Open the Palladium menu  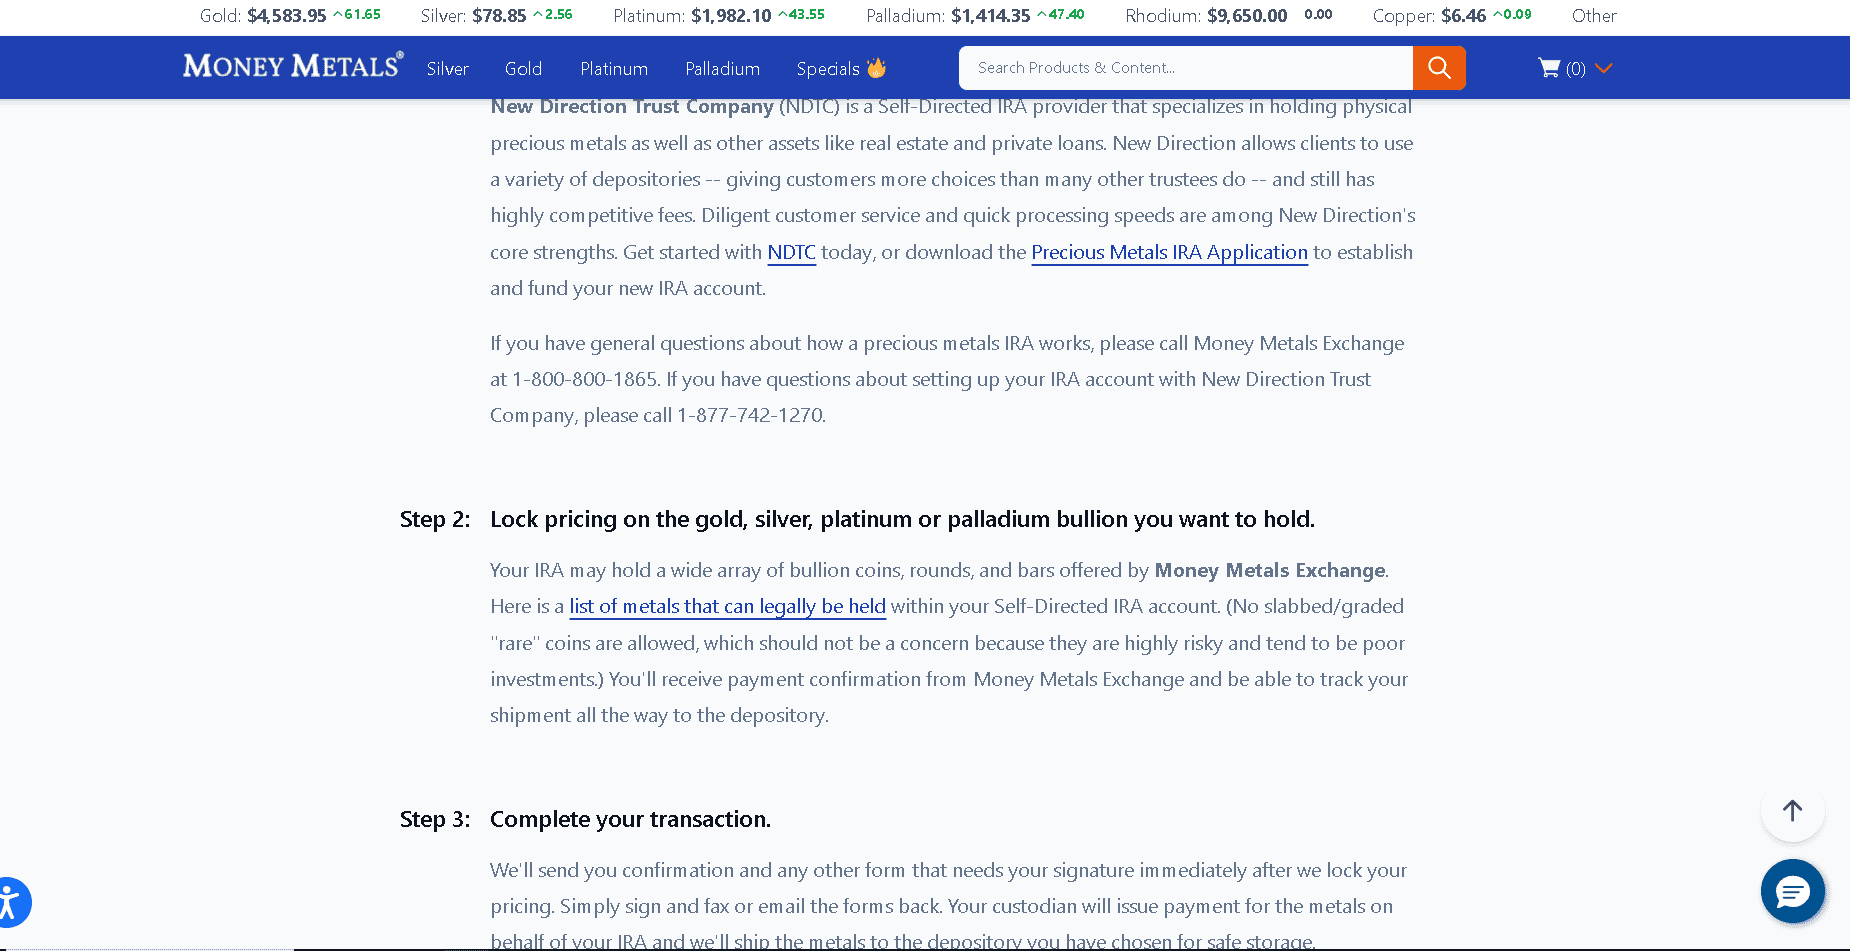[x=722, y=69]
